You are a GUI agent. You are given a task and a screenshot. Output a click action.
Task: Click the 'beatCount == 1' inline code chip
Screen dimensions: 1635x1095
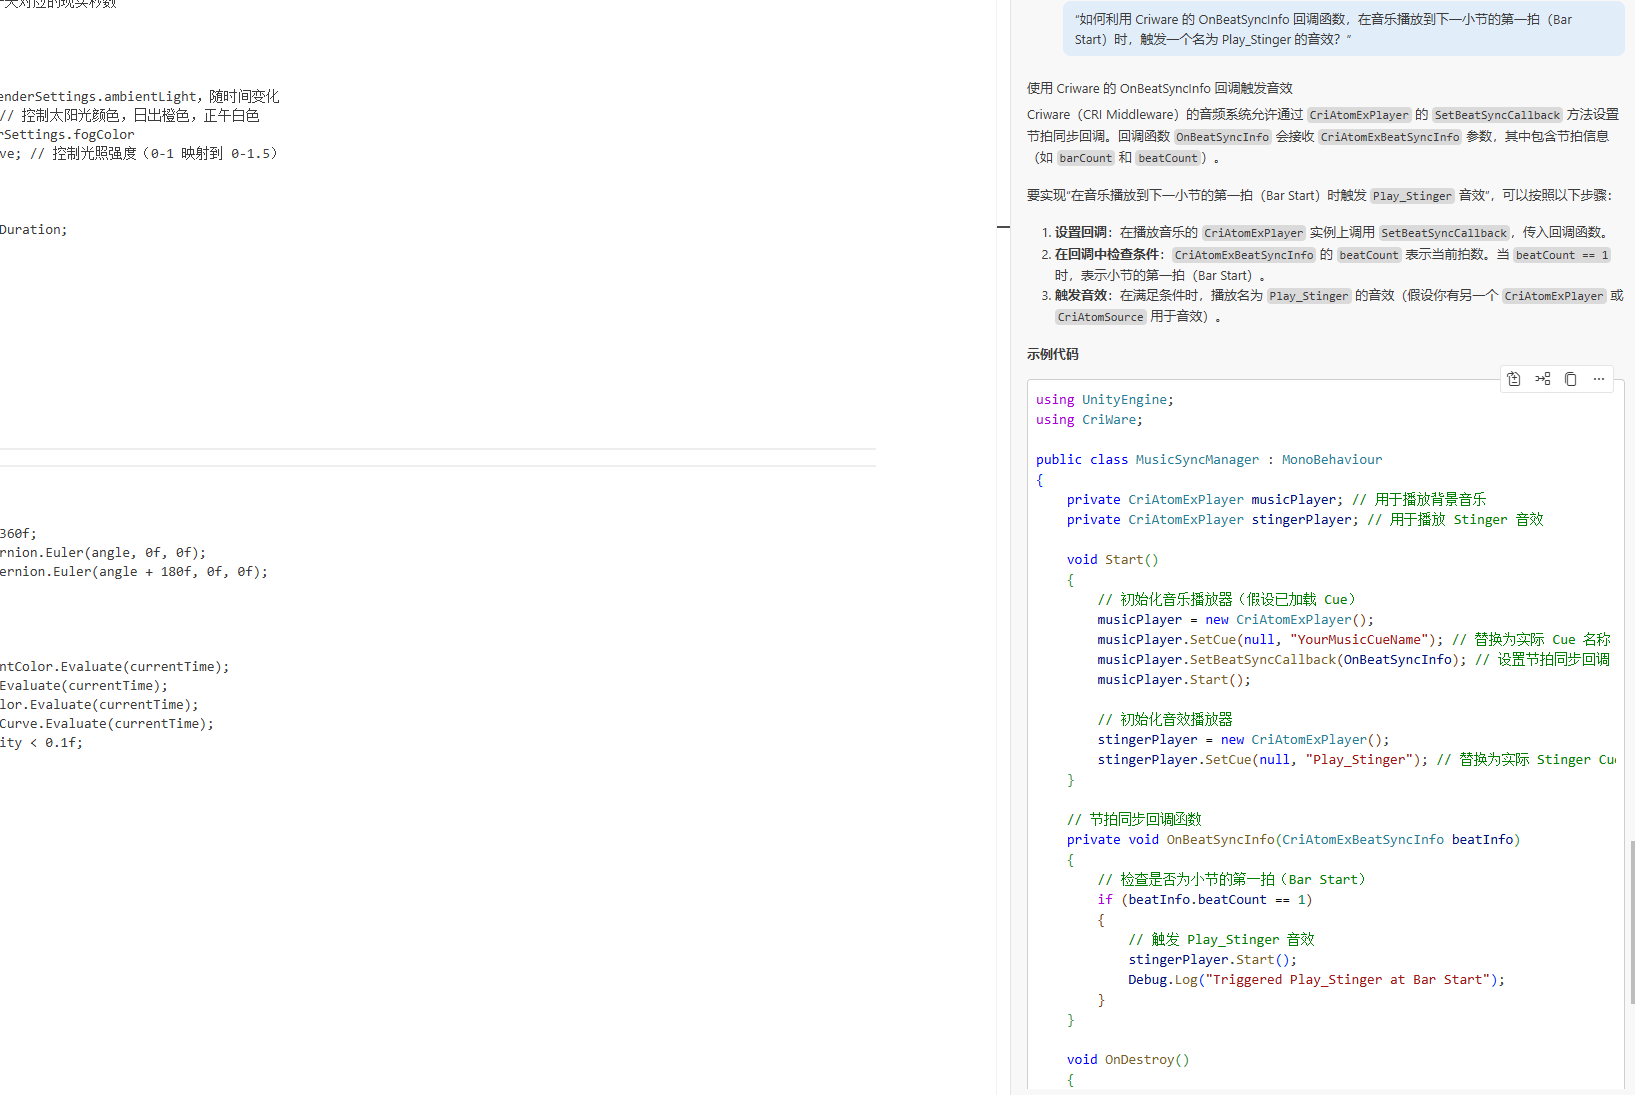coord(1561,255)
